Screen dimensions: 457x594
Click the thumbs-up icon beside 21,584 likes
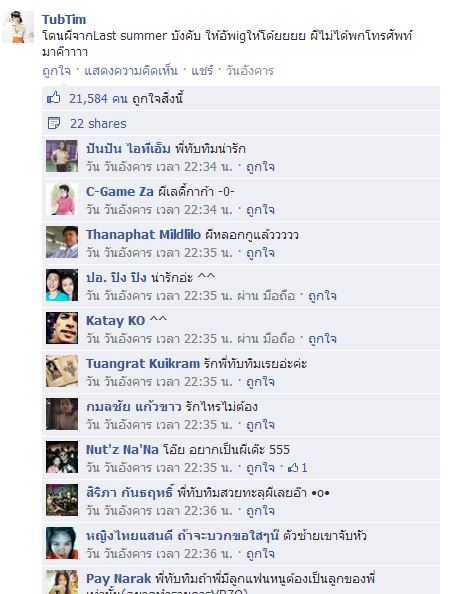pyautogui.click(x=53, y=98)
